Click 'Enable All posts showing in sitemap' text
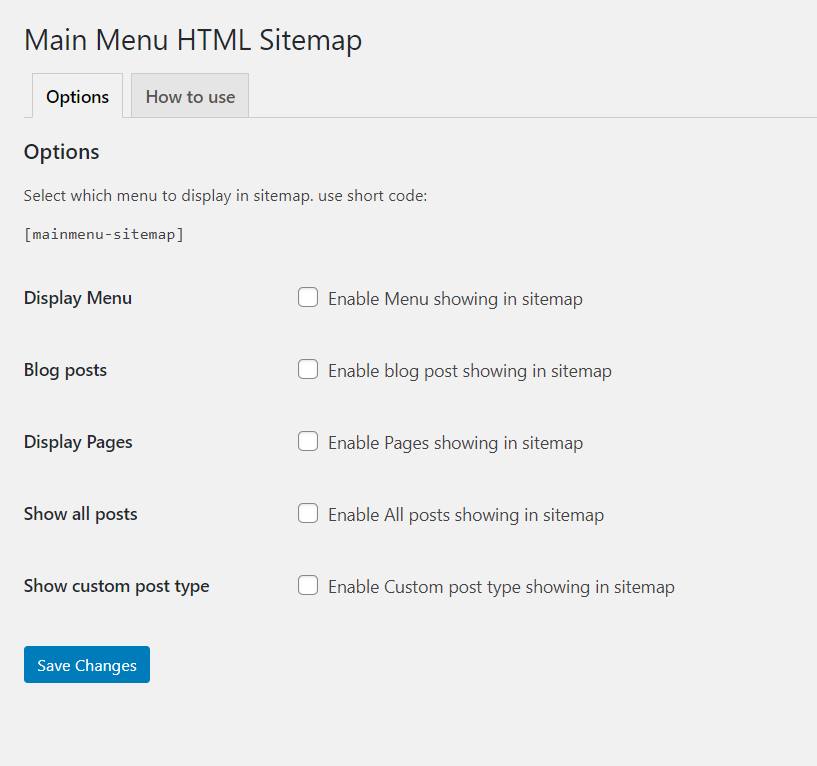Screen dimensions: 817x766 click(x=466, y=515)
